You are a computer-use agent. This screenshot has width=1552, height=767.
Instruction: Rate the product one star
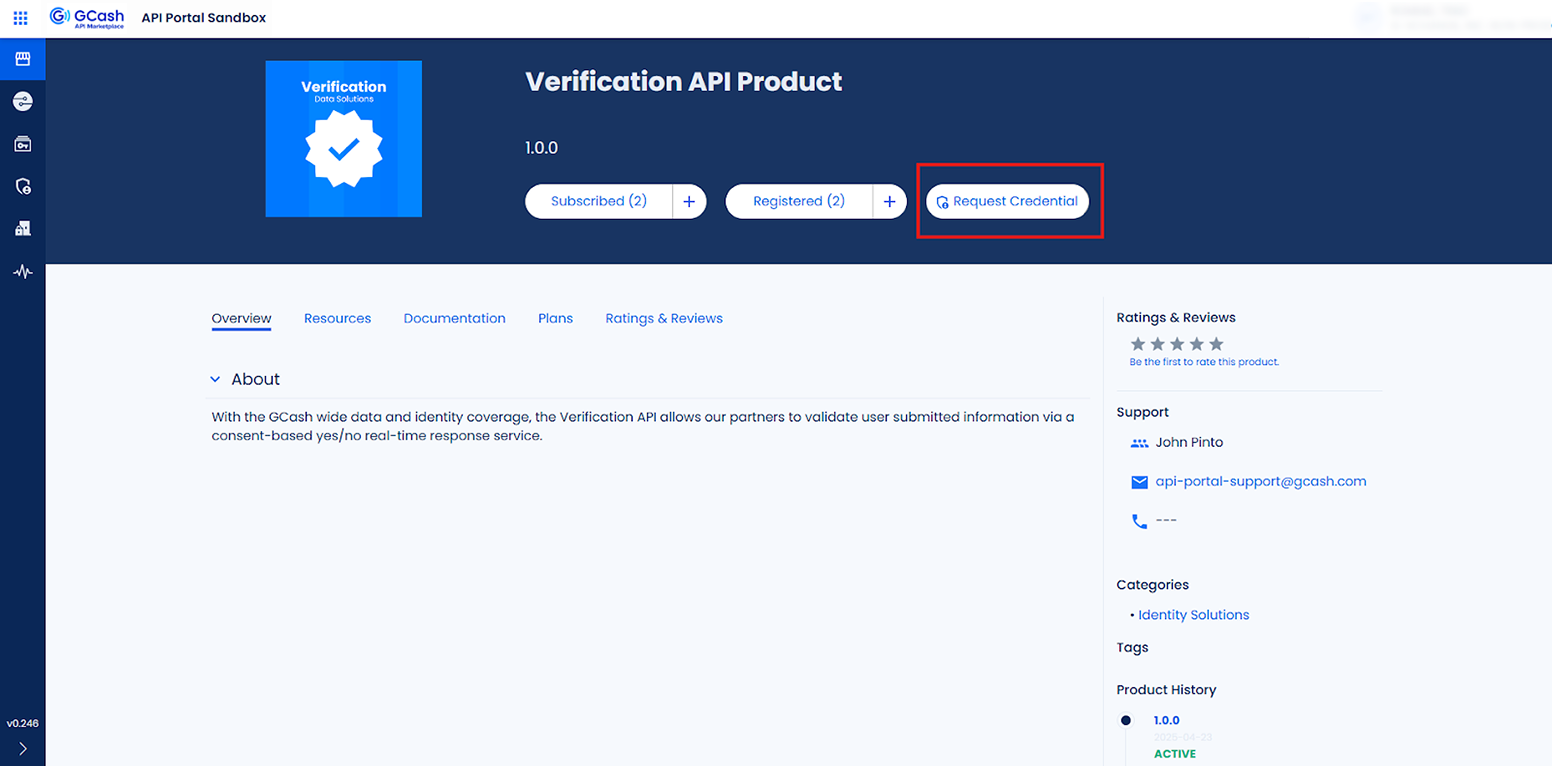point(1138,344)
